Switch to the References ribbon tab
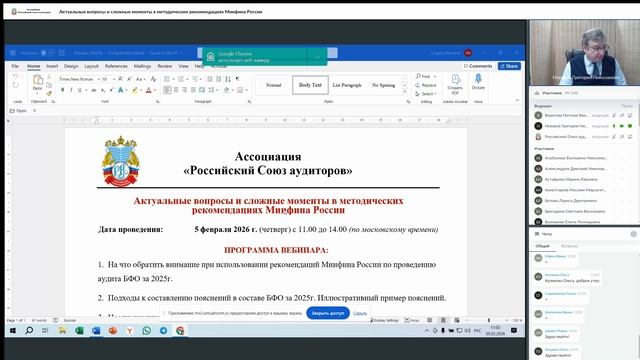The width and height of the screenshot is (640, 360). coord(116,66)
